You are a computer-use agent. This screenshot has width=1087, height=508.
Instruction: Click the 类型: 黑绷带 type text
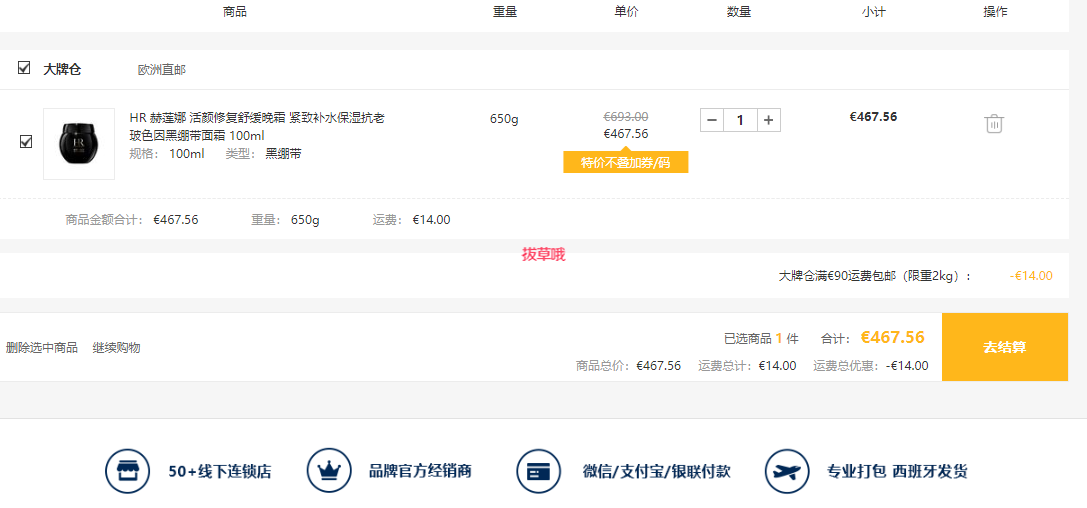pyautogui.click(x=263, y=154)
